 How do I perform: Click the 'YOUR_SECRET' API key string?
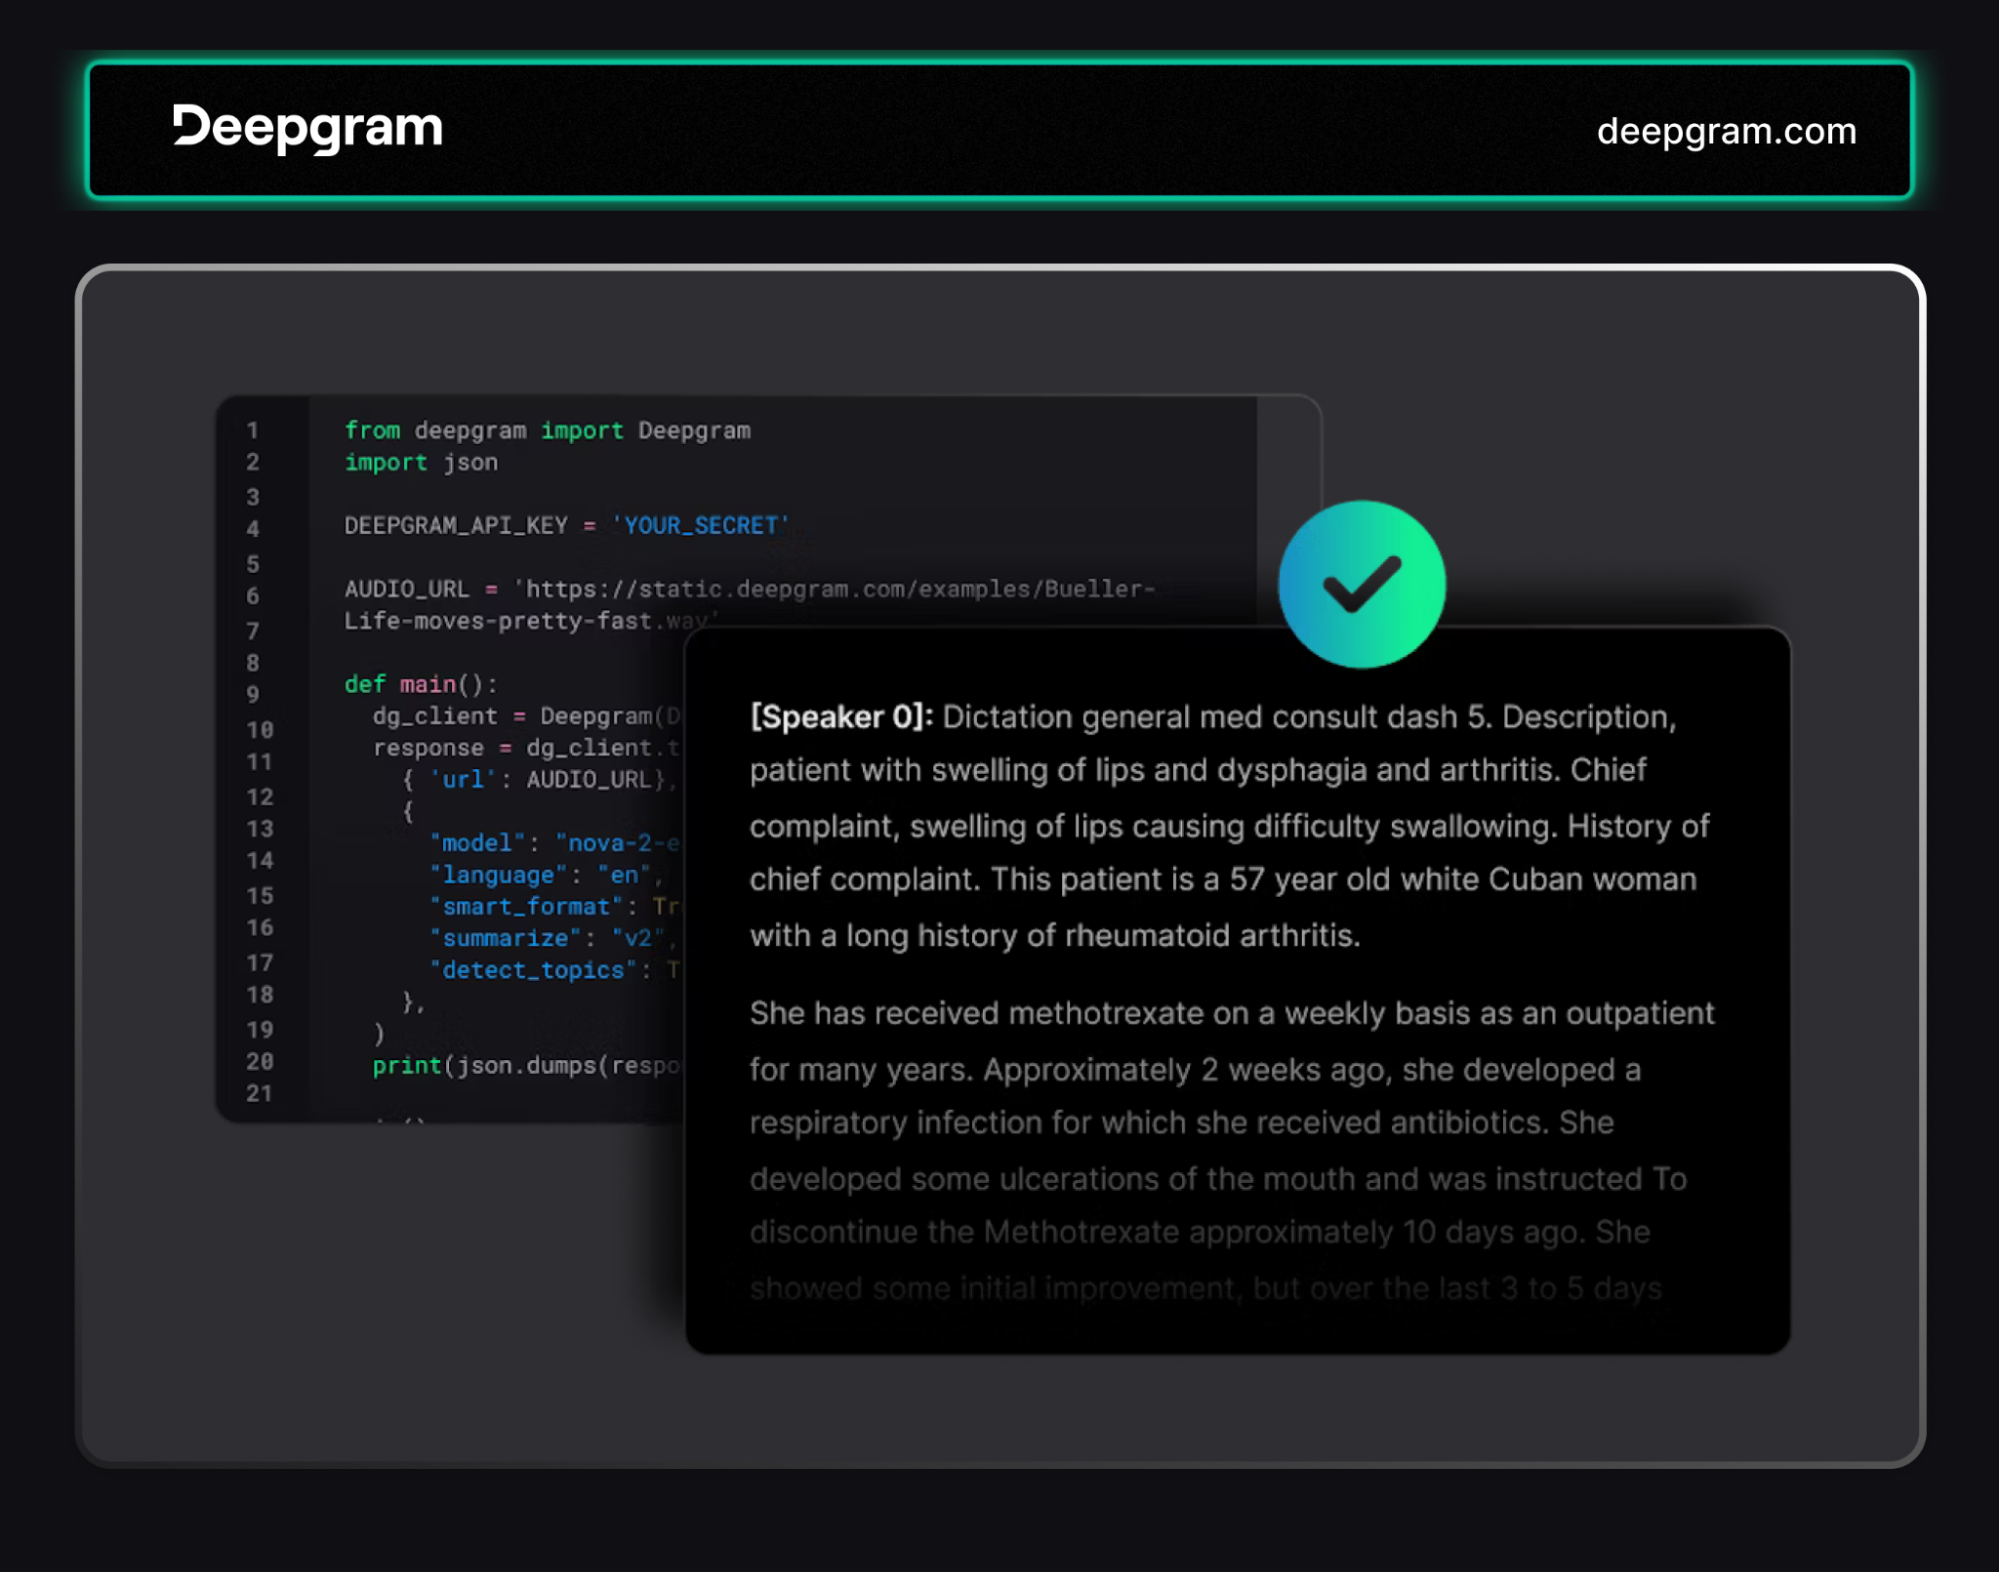click(x=700, y=525)
